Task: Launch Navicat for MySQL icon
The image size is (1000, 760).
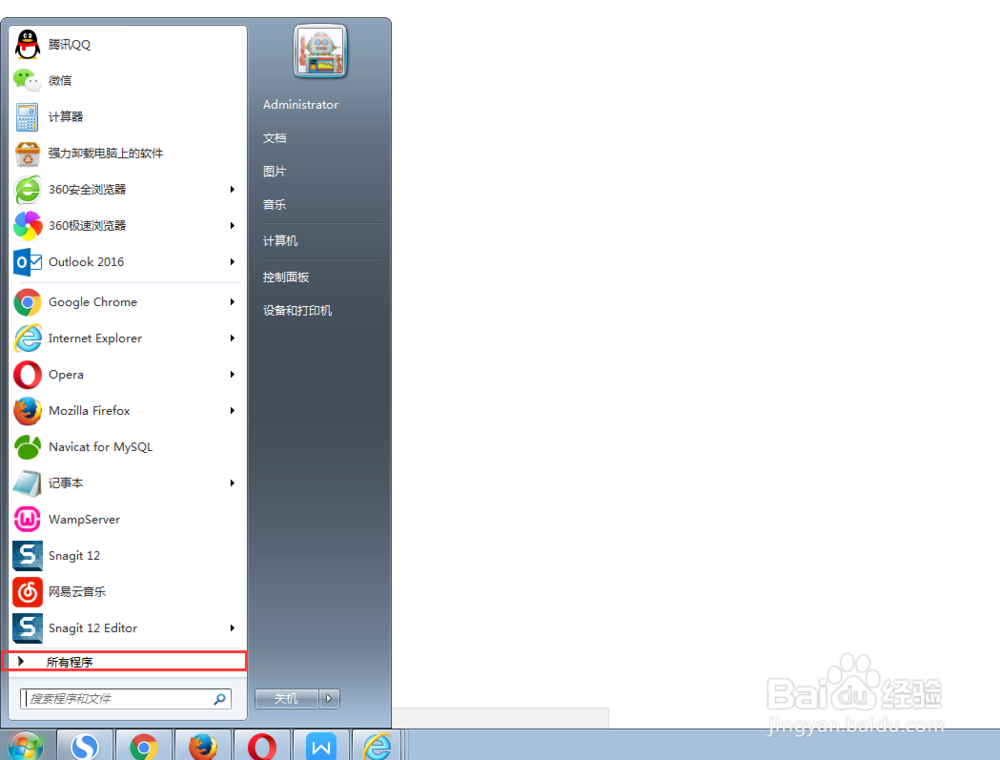Action: (x=27, y=447)
